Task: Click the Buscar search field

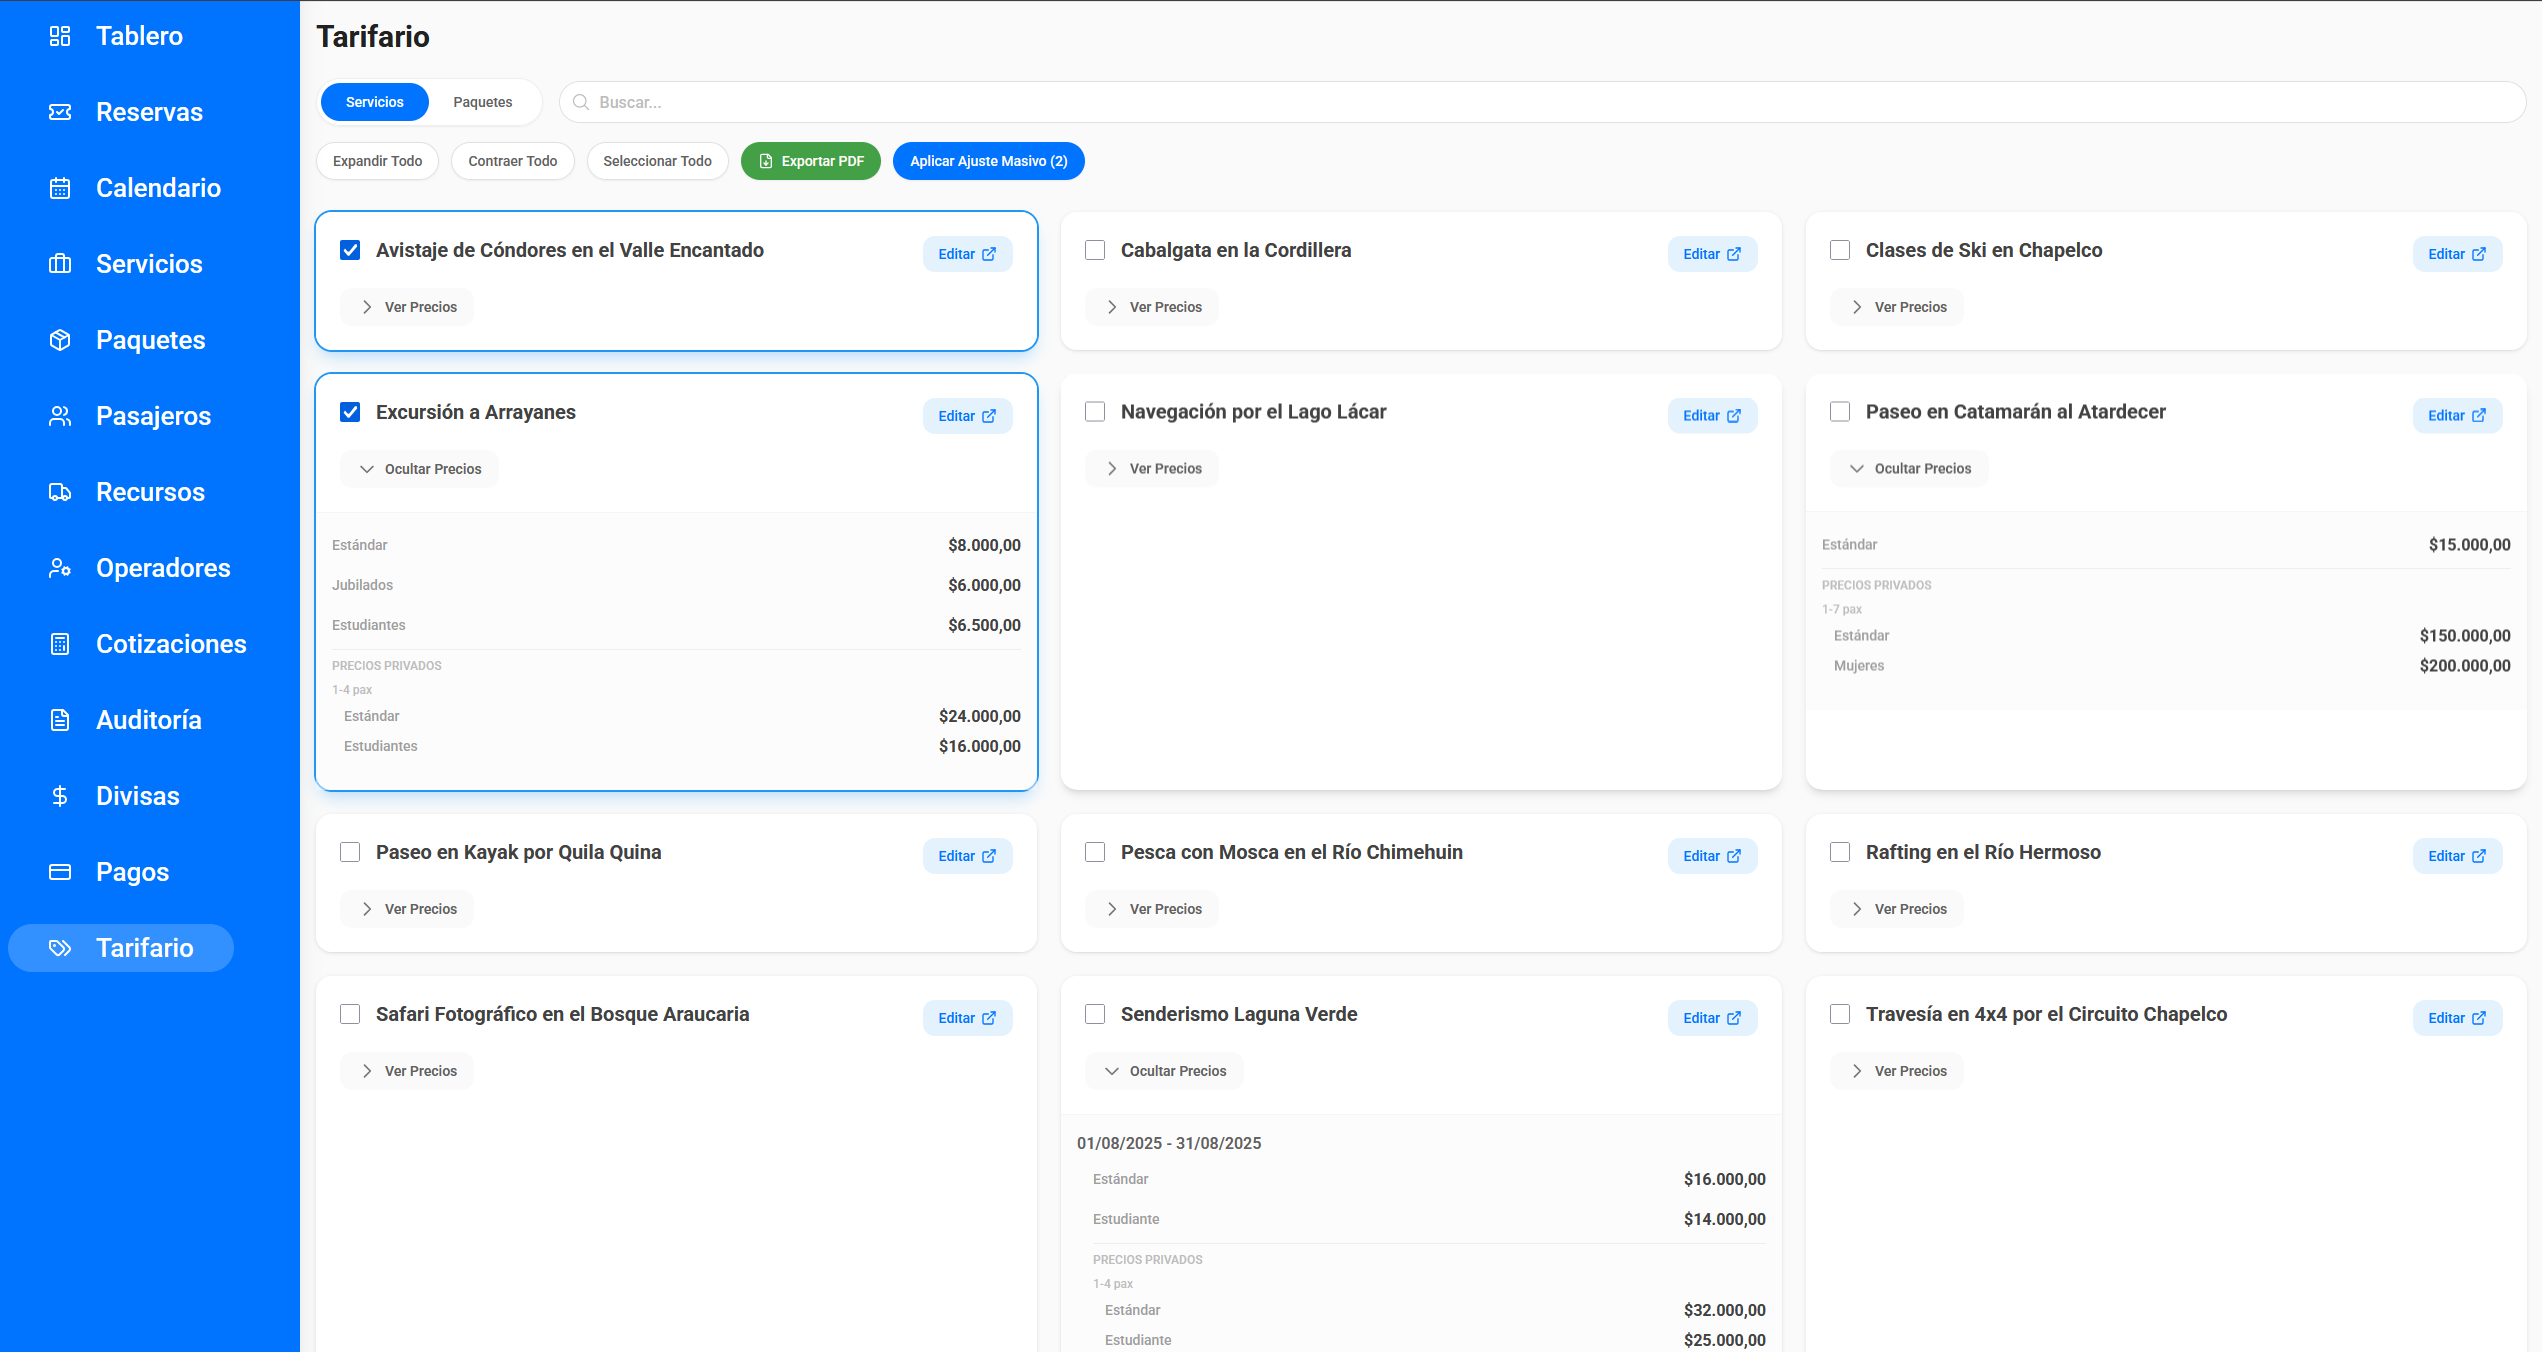Action: [x=1543, y=102]
